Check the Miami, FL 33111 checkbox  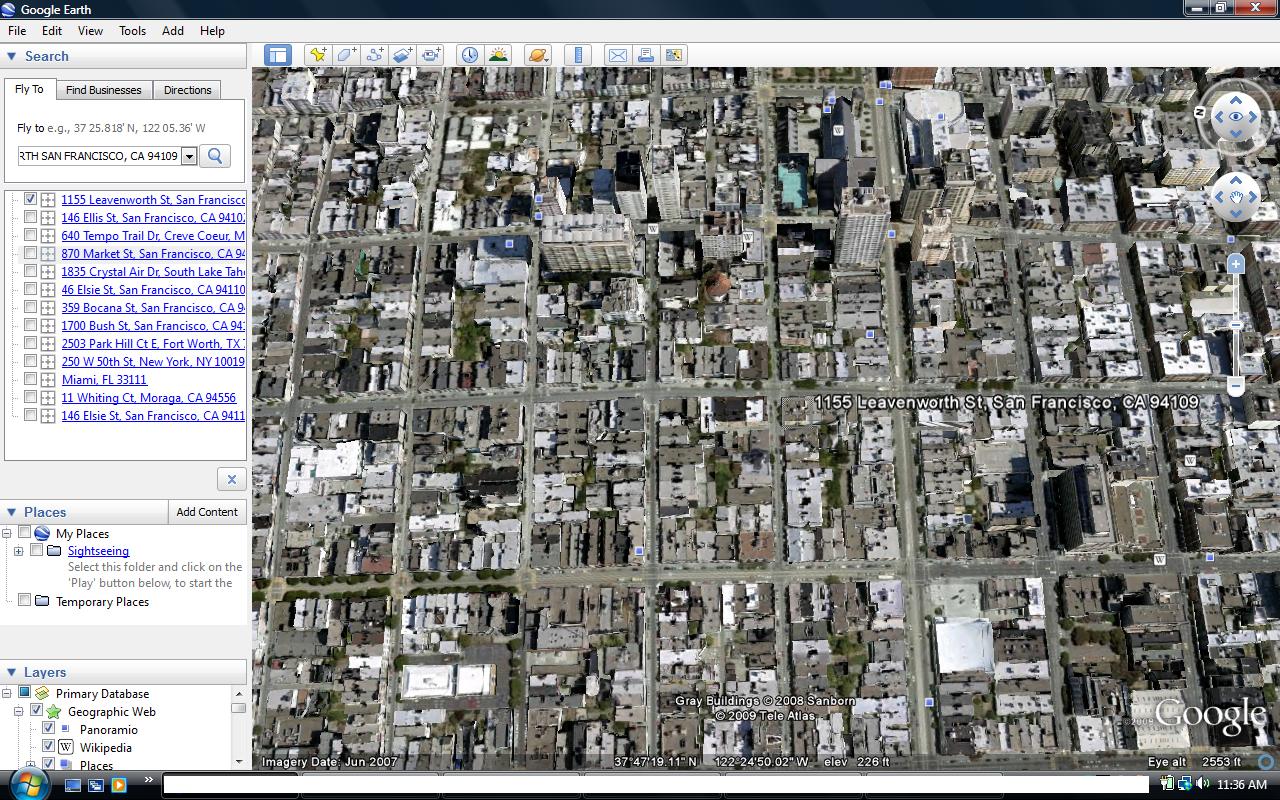click(x=31, y=379)
